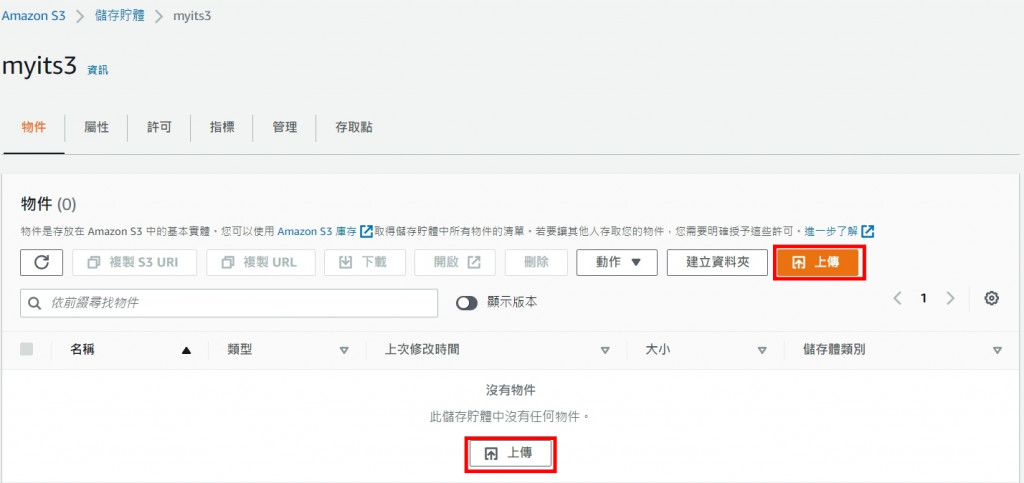The image size is (1024, 483).
Task: Sort by the 名稱 column arrow
Action: [x=187, y=351]
